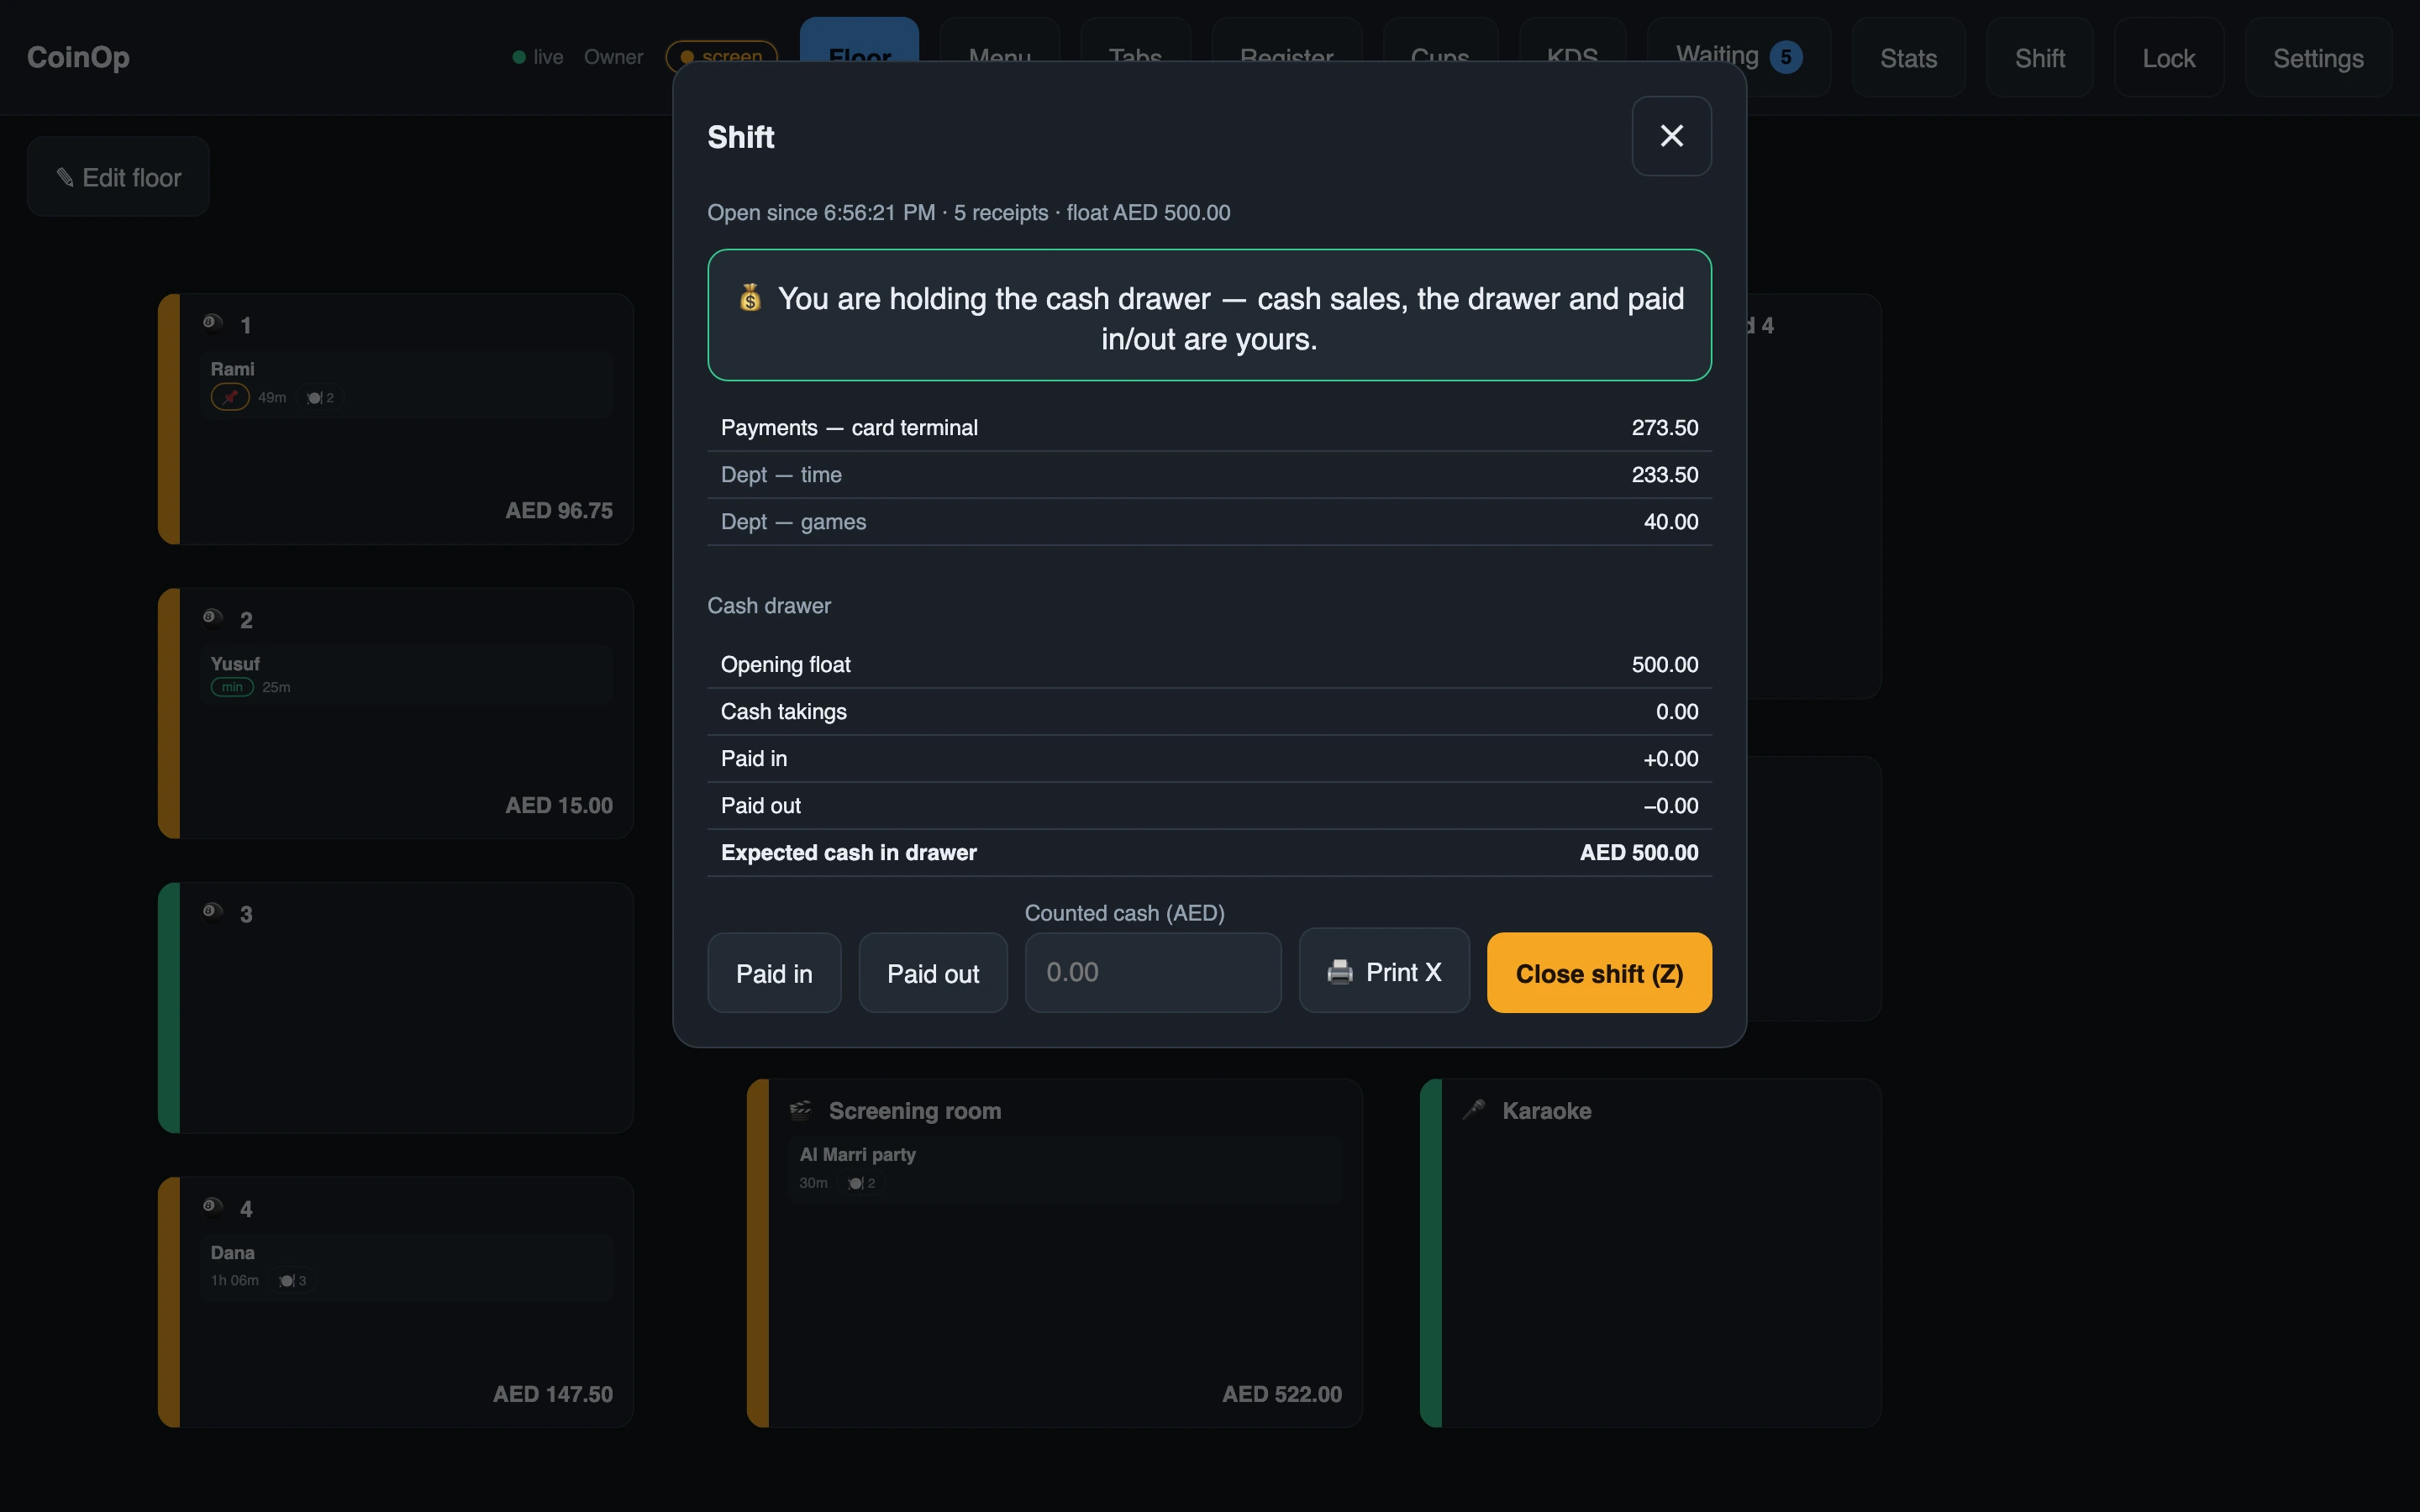The height and width of the screenshot is (1512, 2420).
Task: Click the Expected cash in drawer row
Action: click(x=1209, y=853)
